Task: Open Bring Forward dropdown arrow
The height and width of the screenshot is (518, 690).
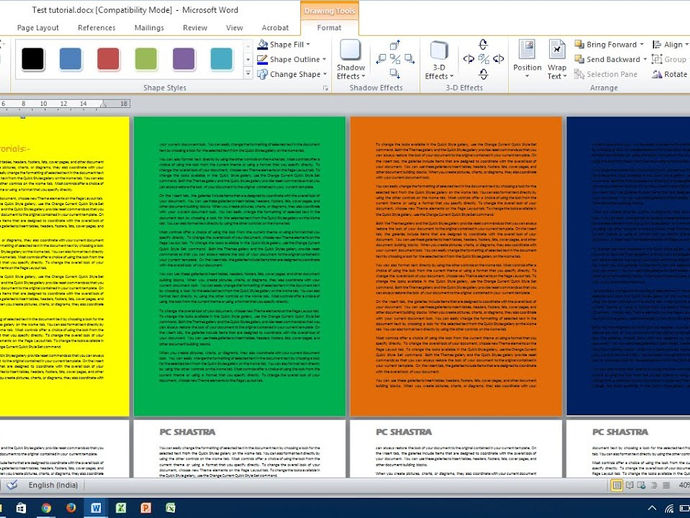Action: click(x=642, y=44)
